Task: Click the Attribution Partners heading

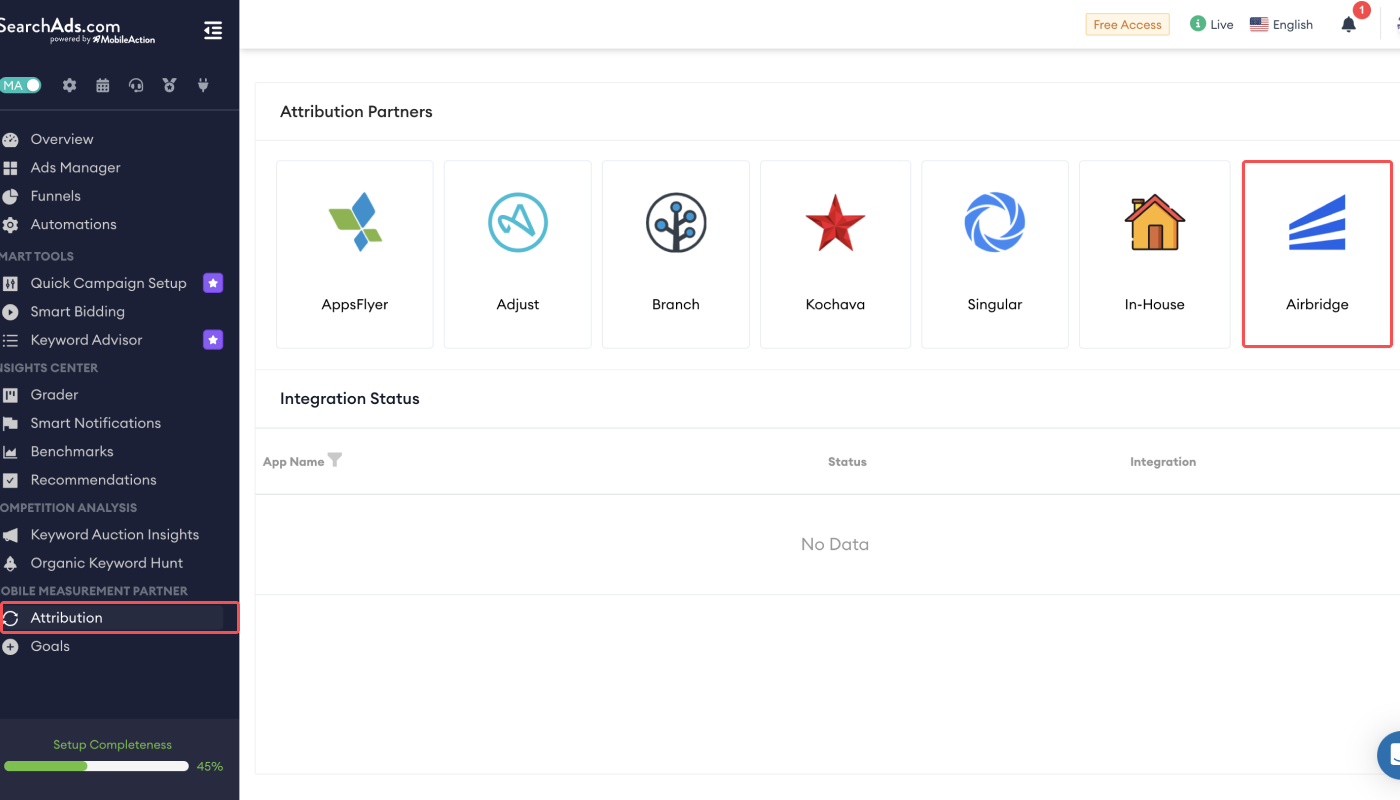Action: tap(356, 112)
